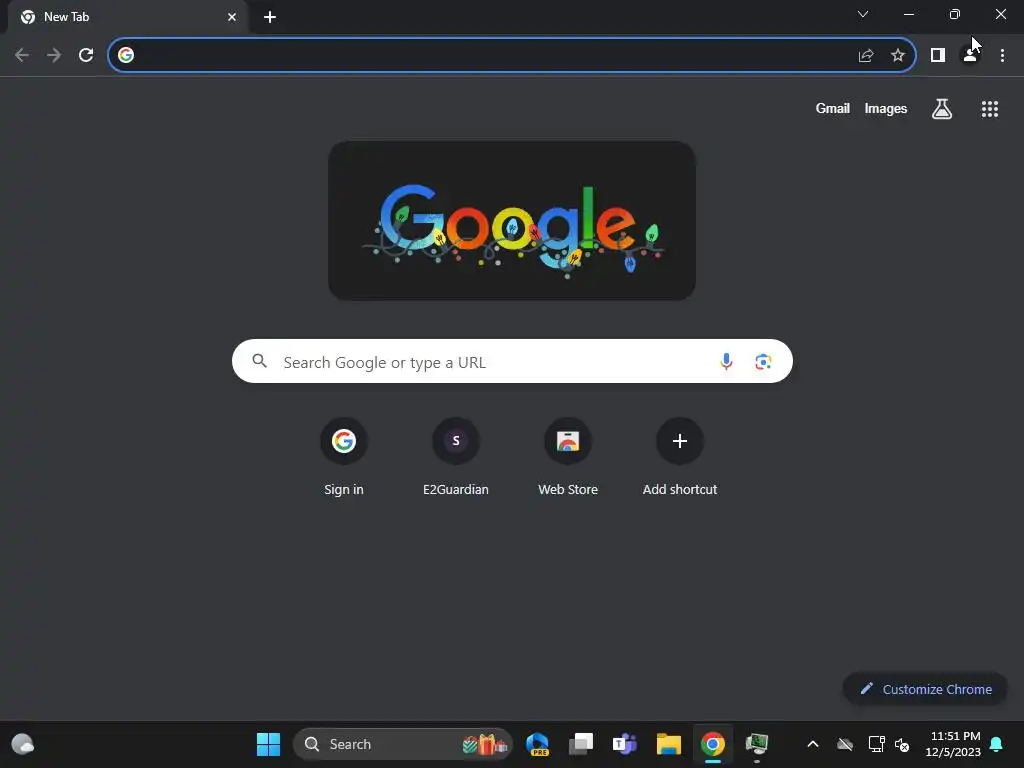This screenshot has height=768, width=1024.
Task: Open Gmail link
Action: (x=833, y=108)
